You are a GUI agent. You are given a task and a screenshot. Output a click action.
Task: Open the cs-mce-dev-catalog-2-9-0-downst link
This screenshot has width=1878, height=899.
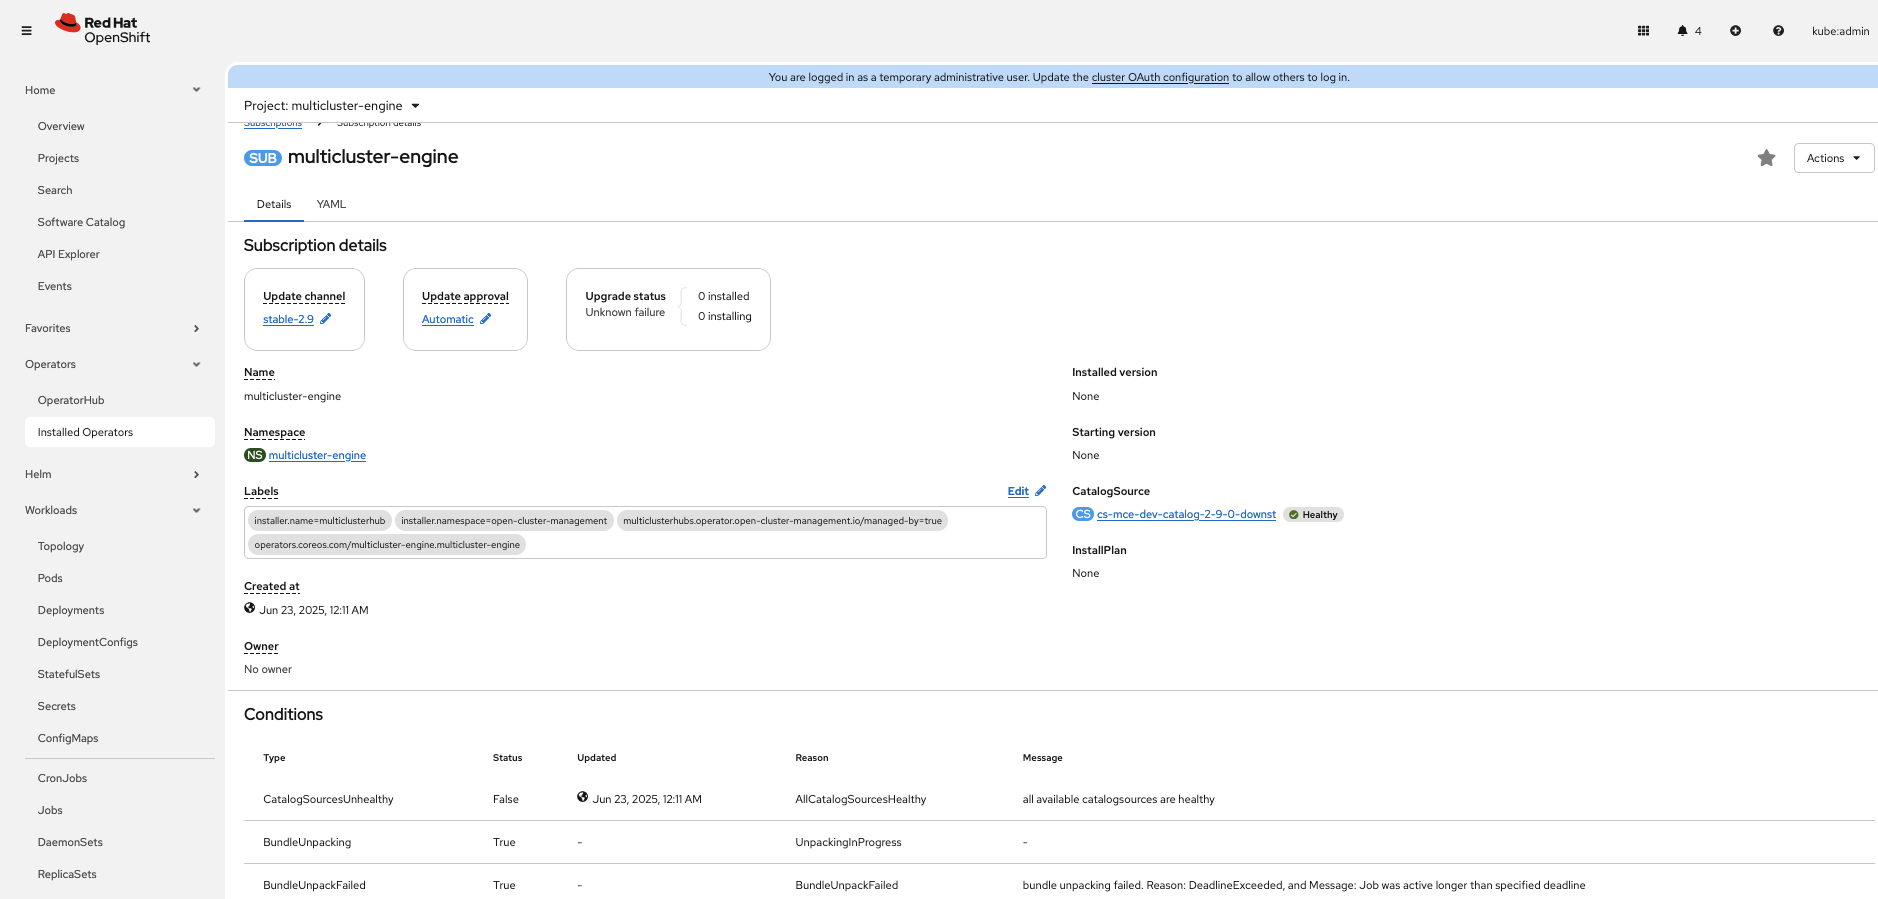click(x=1186, y=514)
